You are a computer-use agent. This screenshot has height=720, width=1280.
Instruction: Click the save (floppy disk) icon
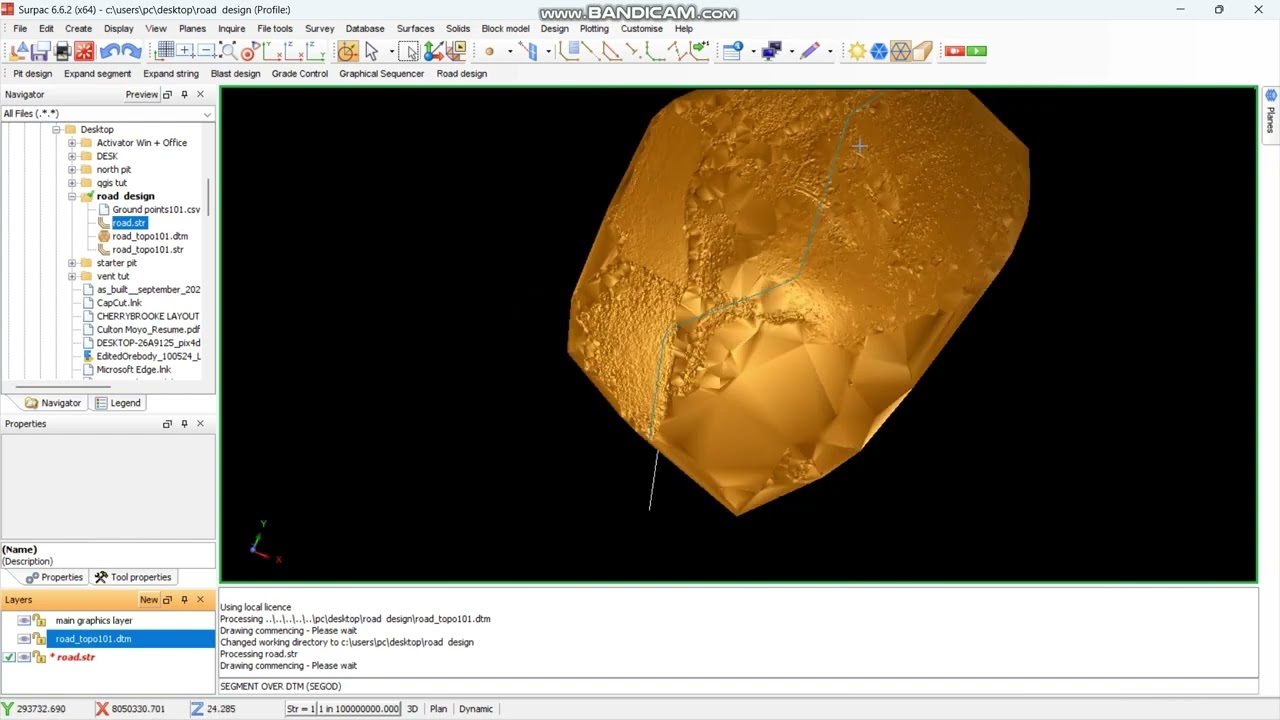click(41, 51)
